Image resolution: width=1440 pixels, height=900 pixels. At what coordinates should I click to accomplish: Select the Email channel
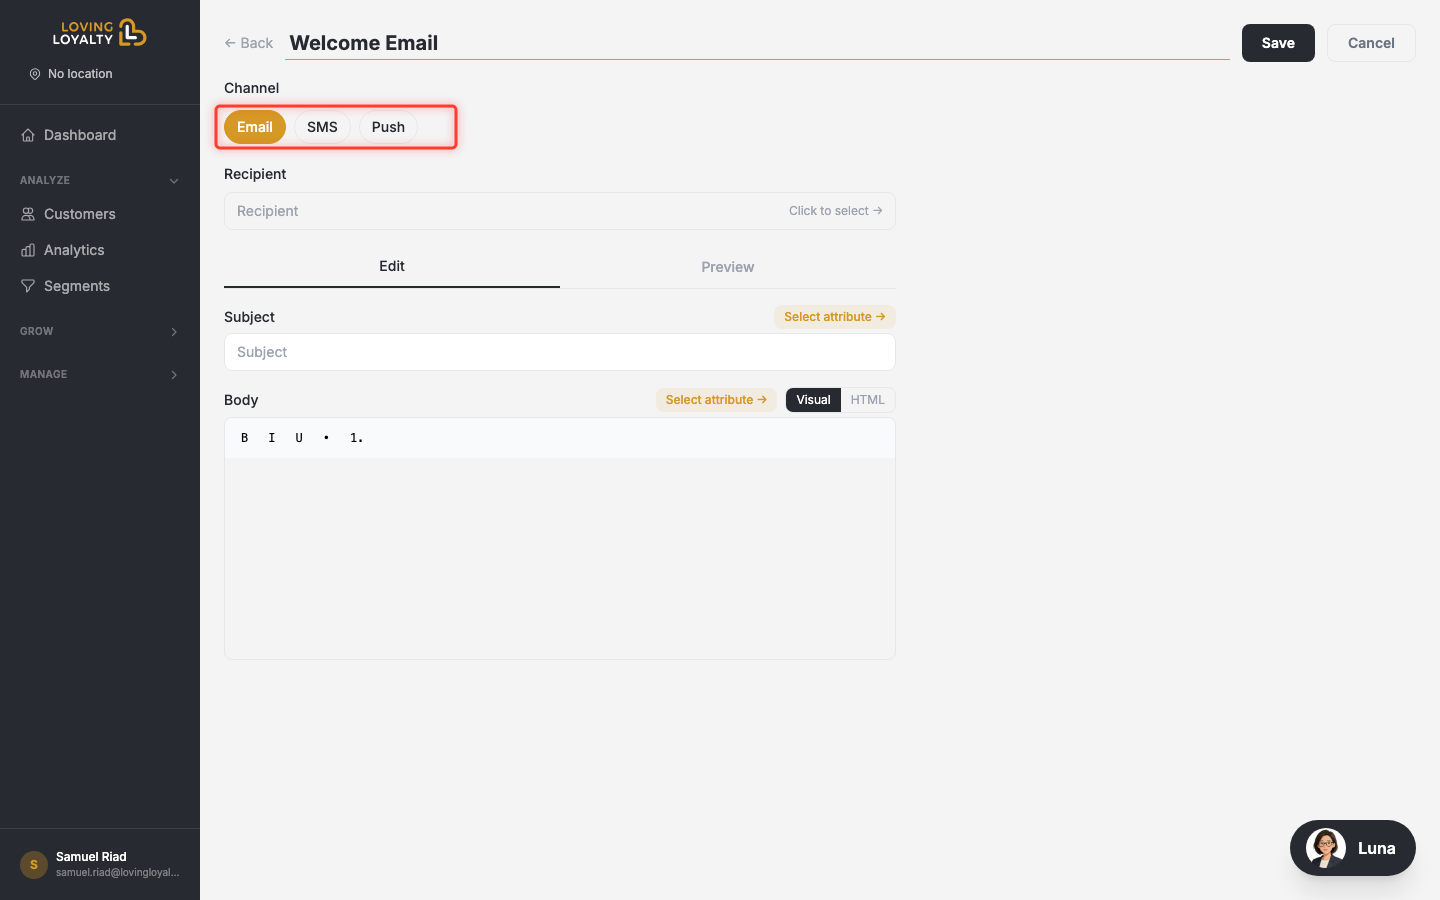coord(255,127)
